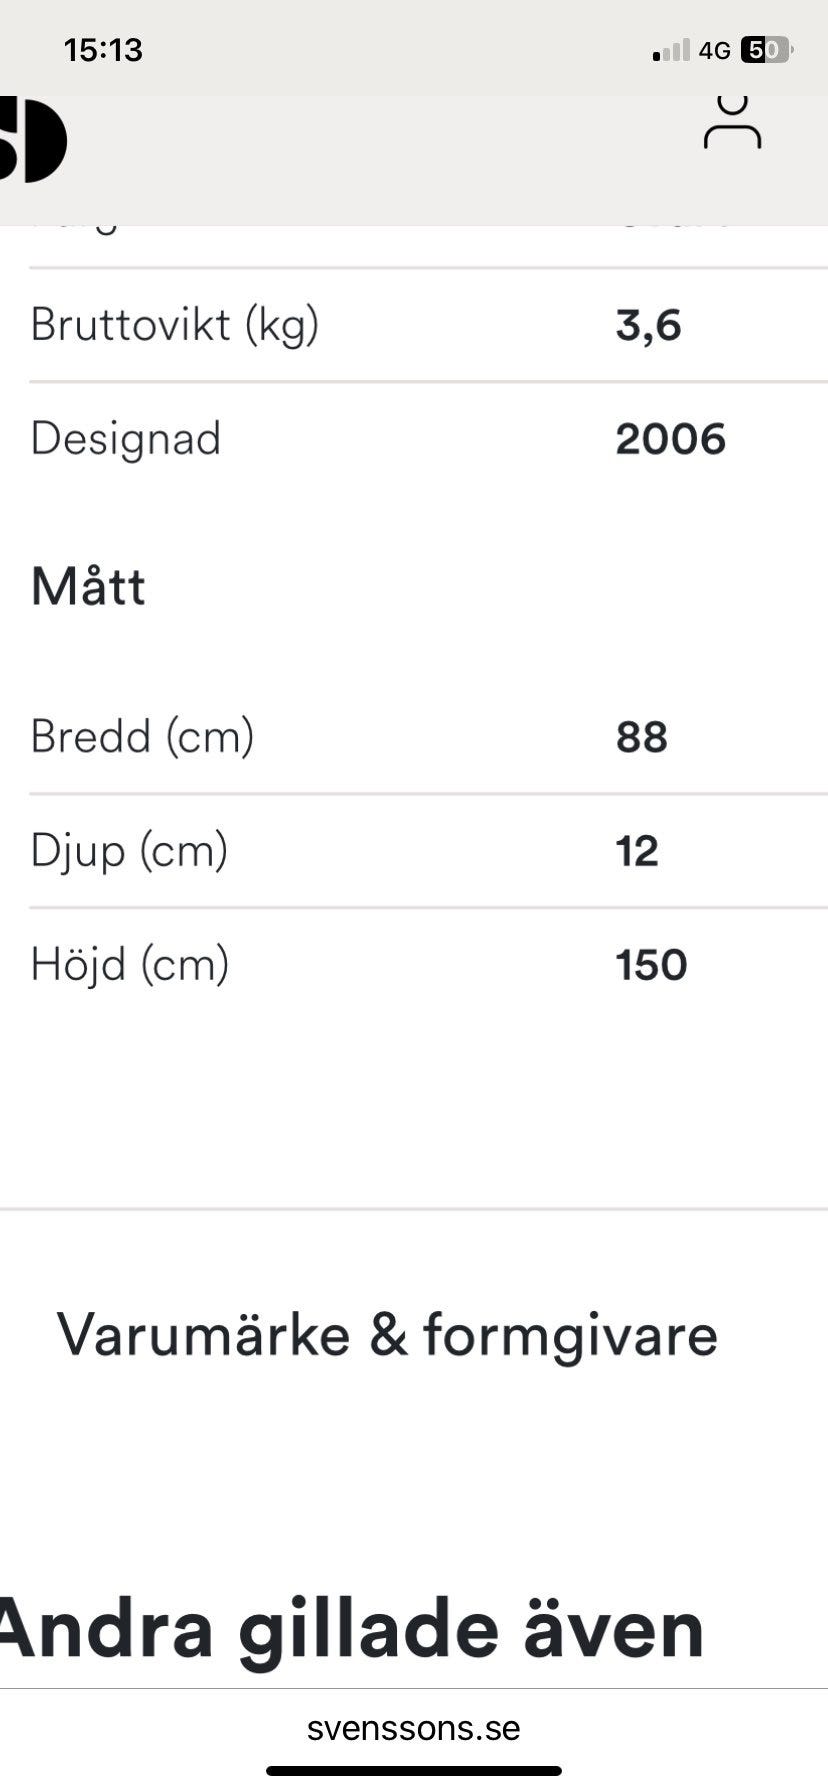Click the Andra gillade även heading

[x=352, y=1630]
